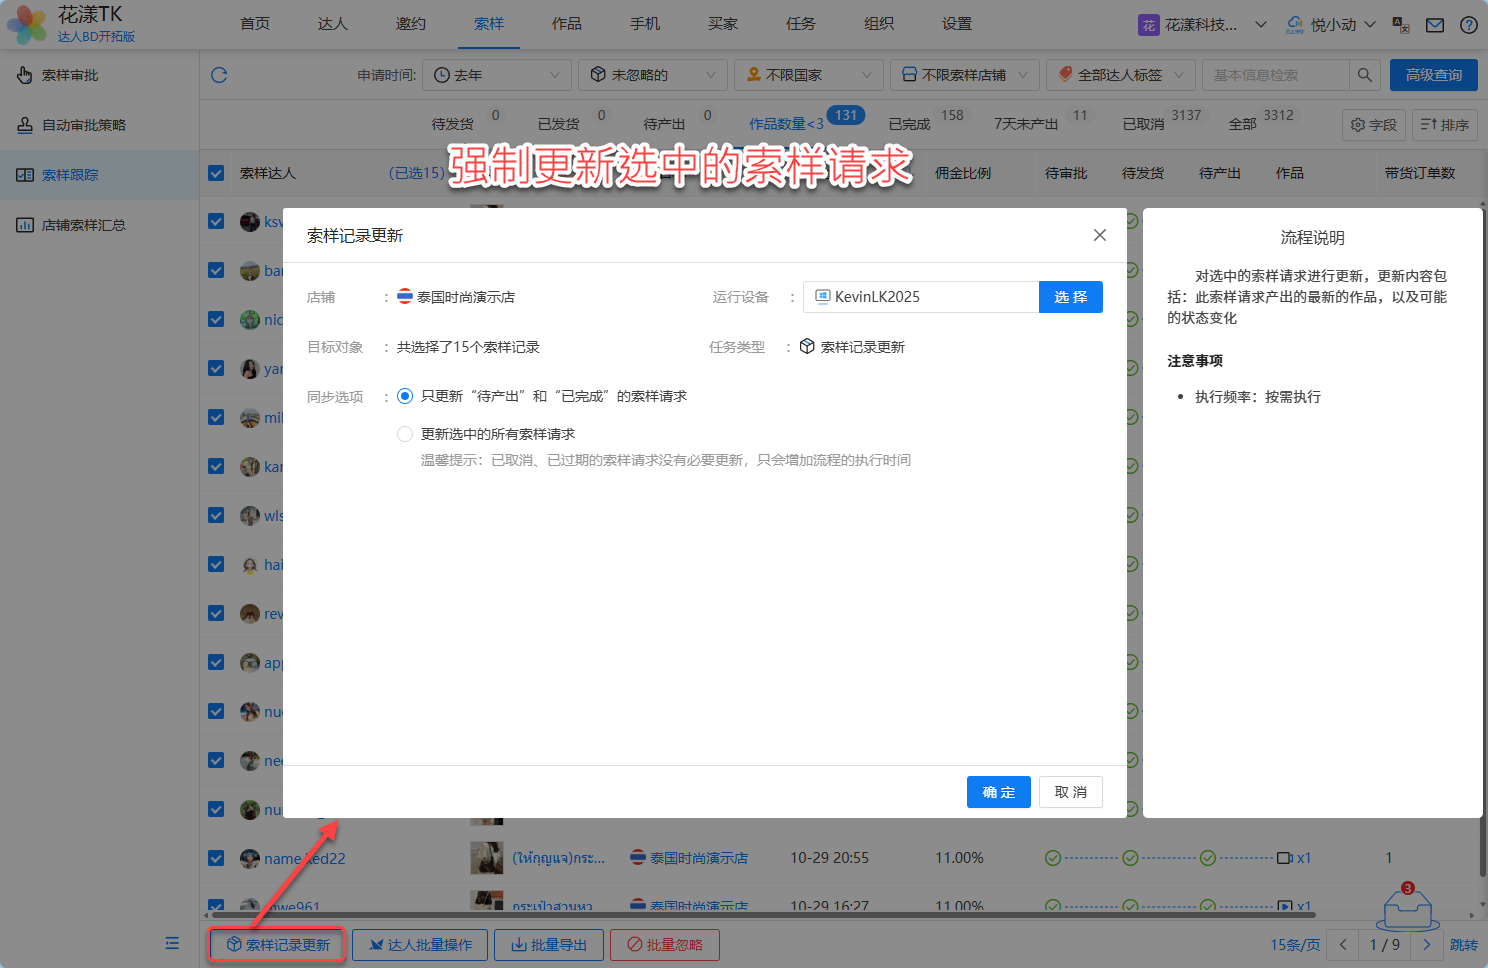
Task: Open the mail envelope icon in header
Action: (x=1435, y=25)
